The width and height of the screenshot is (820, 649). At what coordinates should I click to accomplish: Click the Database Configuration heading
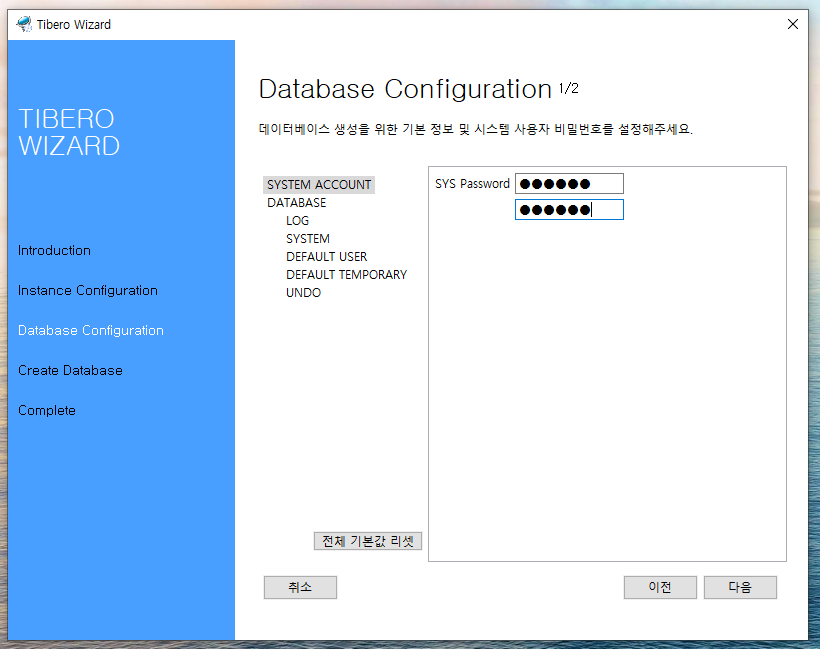[405, 89]
